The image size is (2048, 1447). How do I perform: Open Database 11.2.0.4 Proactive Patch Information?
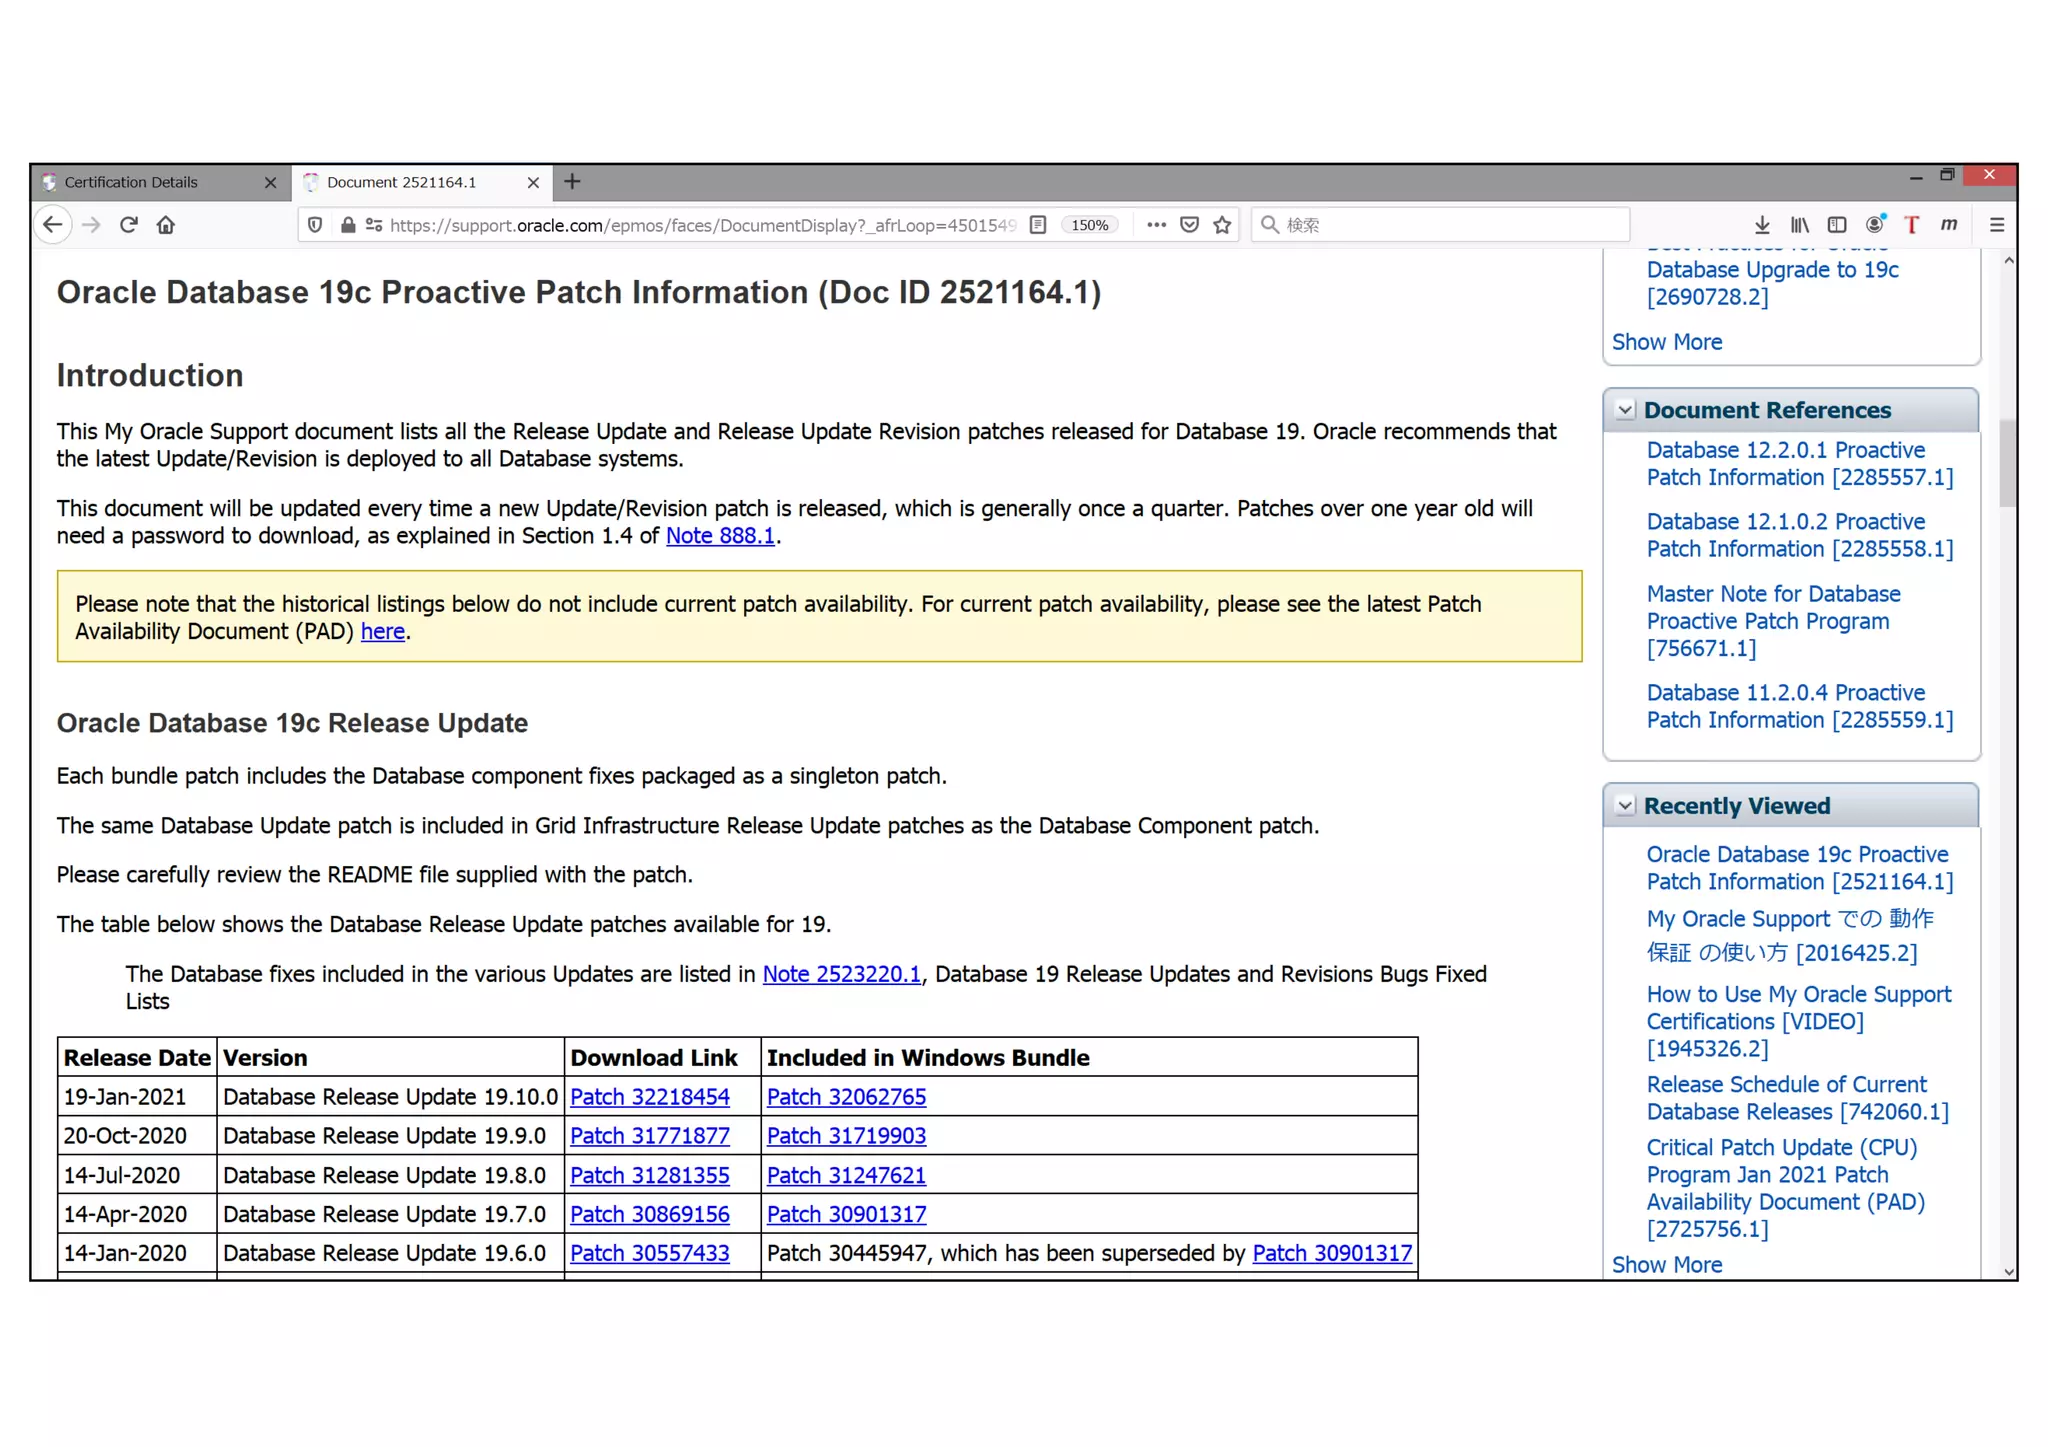point(1799,706)
